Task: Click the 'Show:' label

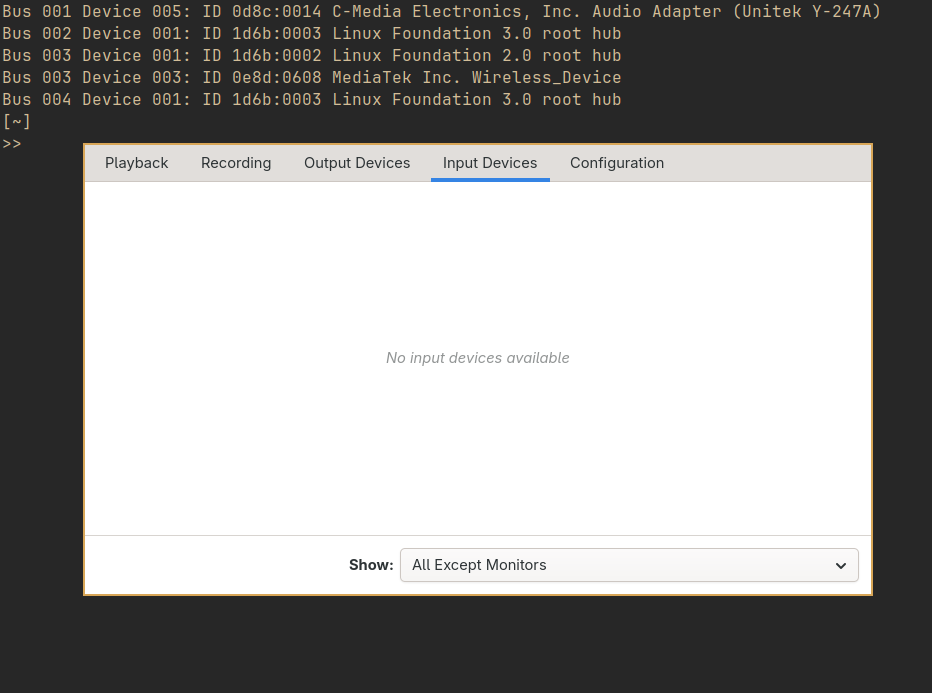Action: tap(371, 565)
